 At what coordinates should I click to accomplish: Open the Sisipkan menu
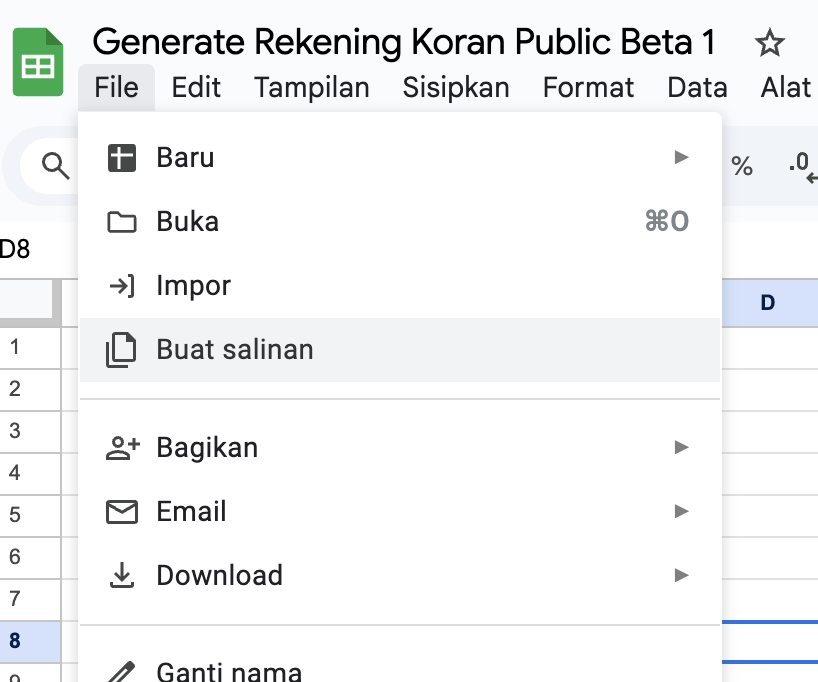point(456,87)
